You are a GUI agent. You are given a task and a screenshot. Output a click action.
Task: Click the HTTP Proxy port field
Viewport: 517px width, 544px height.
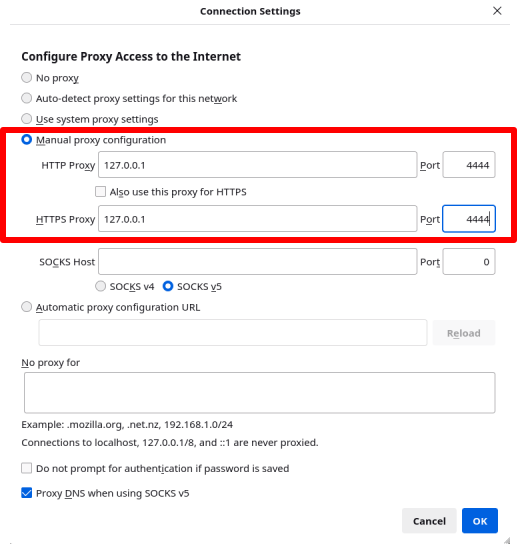point(469,165)
